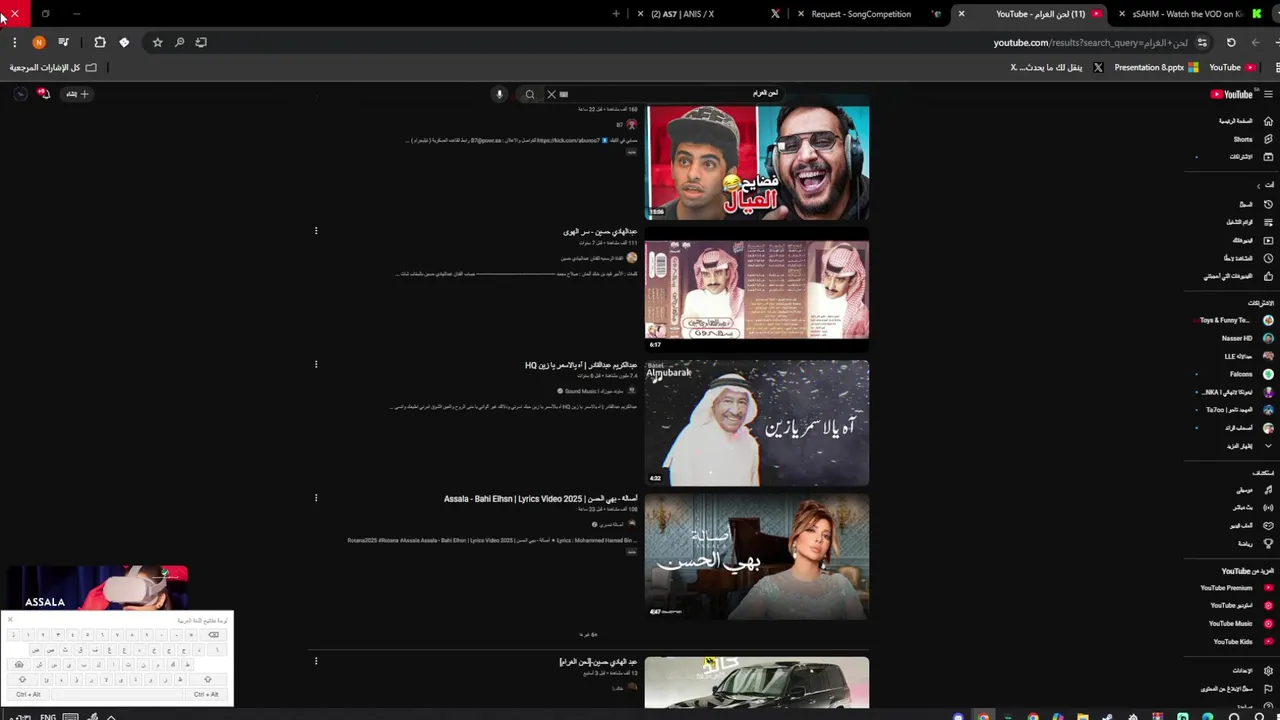Viewport: 1280px width, 720px height.
Task: Open the all bookmarks folder in bookmarks bar
Action: pos(53,68)
